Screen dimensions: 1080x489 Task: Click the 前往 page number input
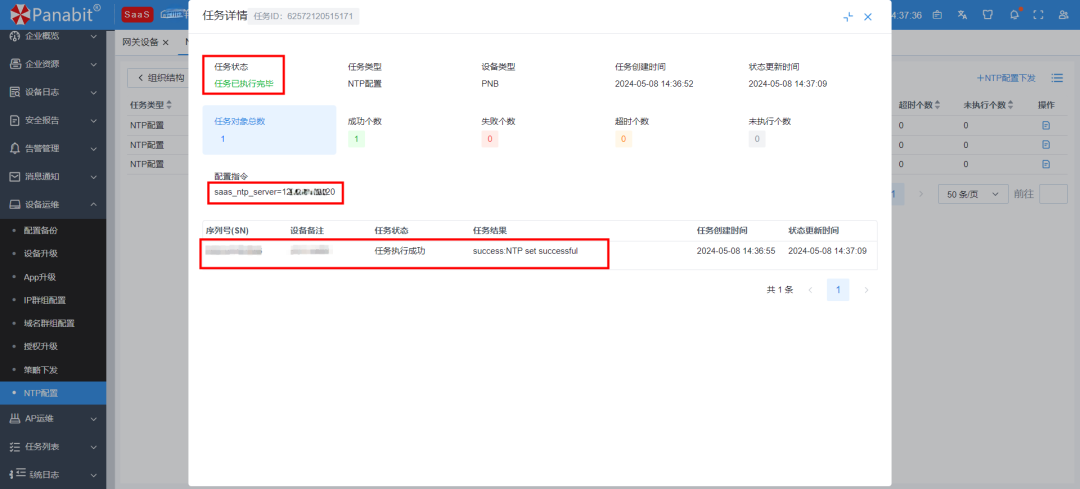[1053, 194]
